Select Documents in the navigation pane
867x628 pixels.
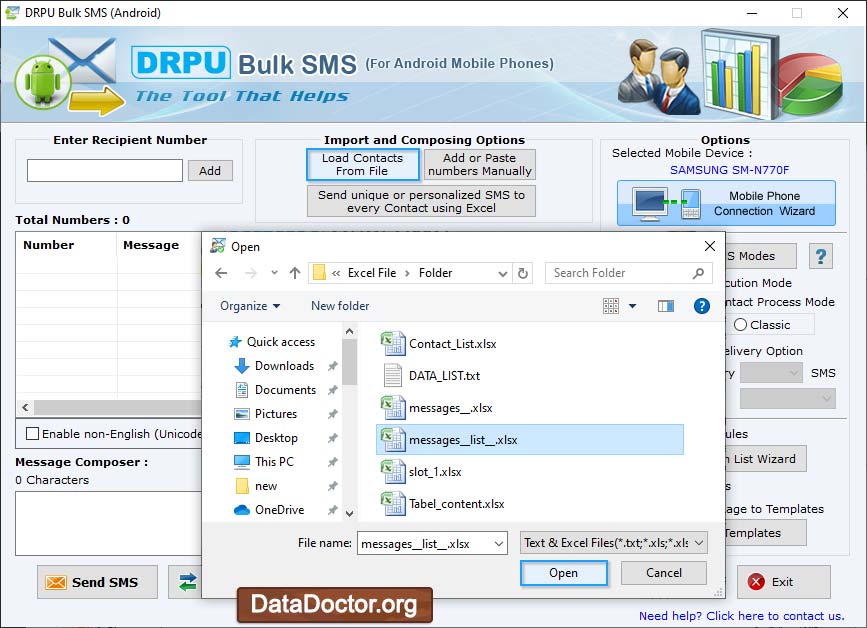tap(285, 390)
